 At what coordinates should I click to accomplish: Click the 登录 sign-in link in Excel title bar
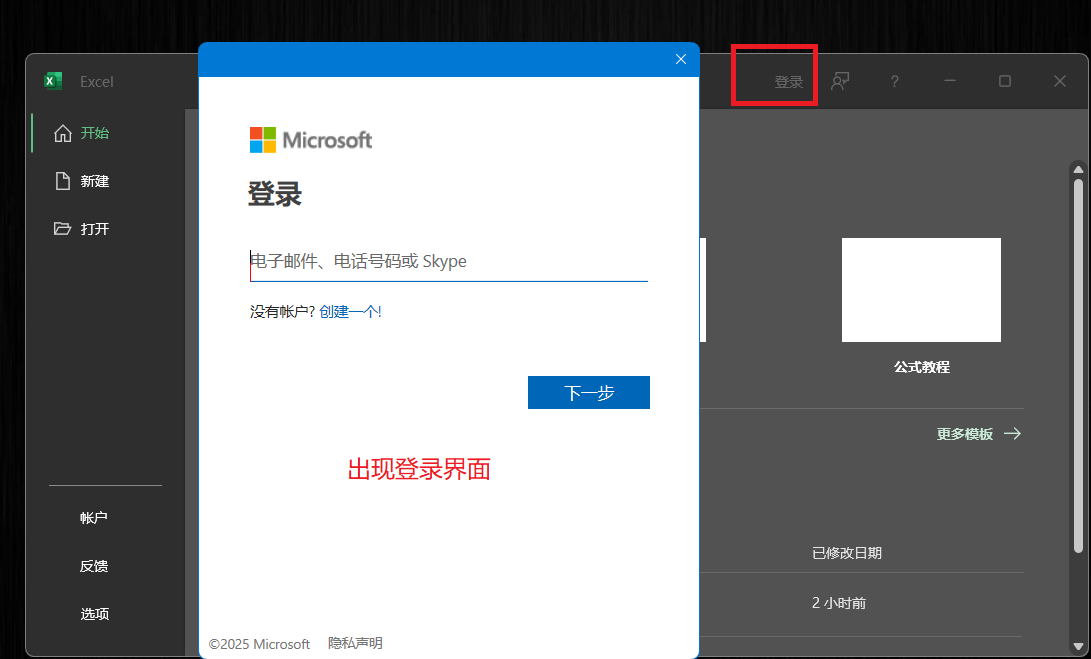[788, 82]
